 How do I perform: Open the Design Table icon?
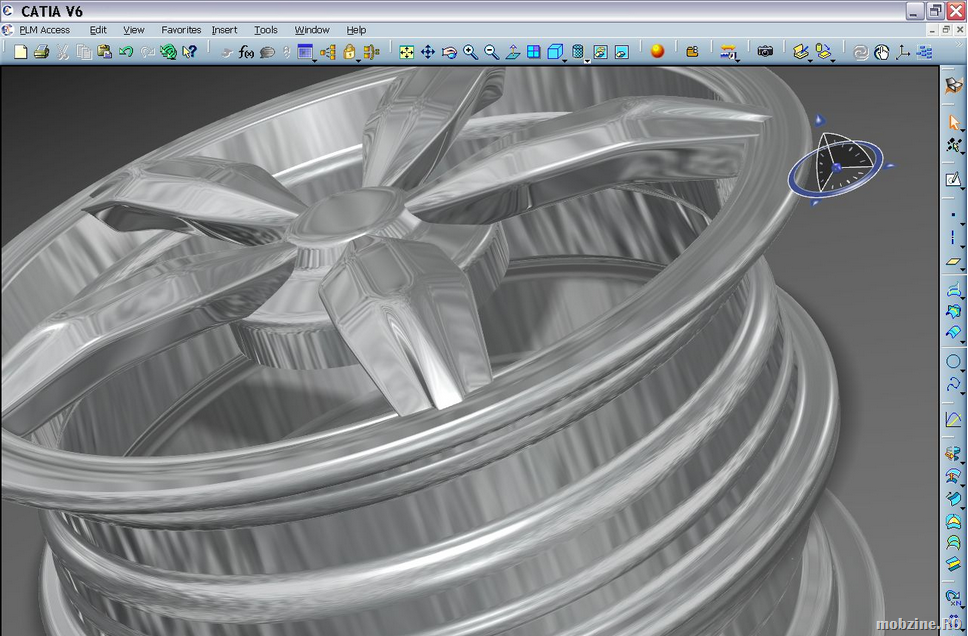click(304, 52)
